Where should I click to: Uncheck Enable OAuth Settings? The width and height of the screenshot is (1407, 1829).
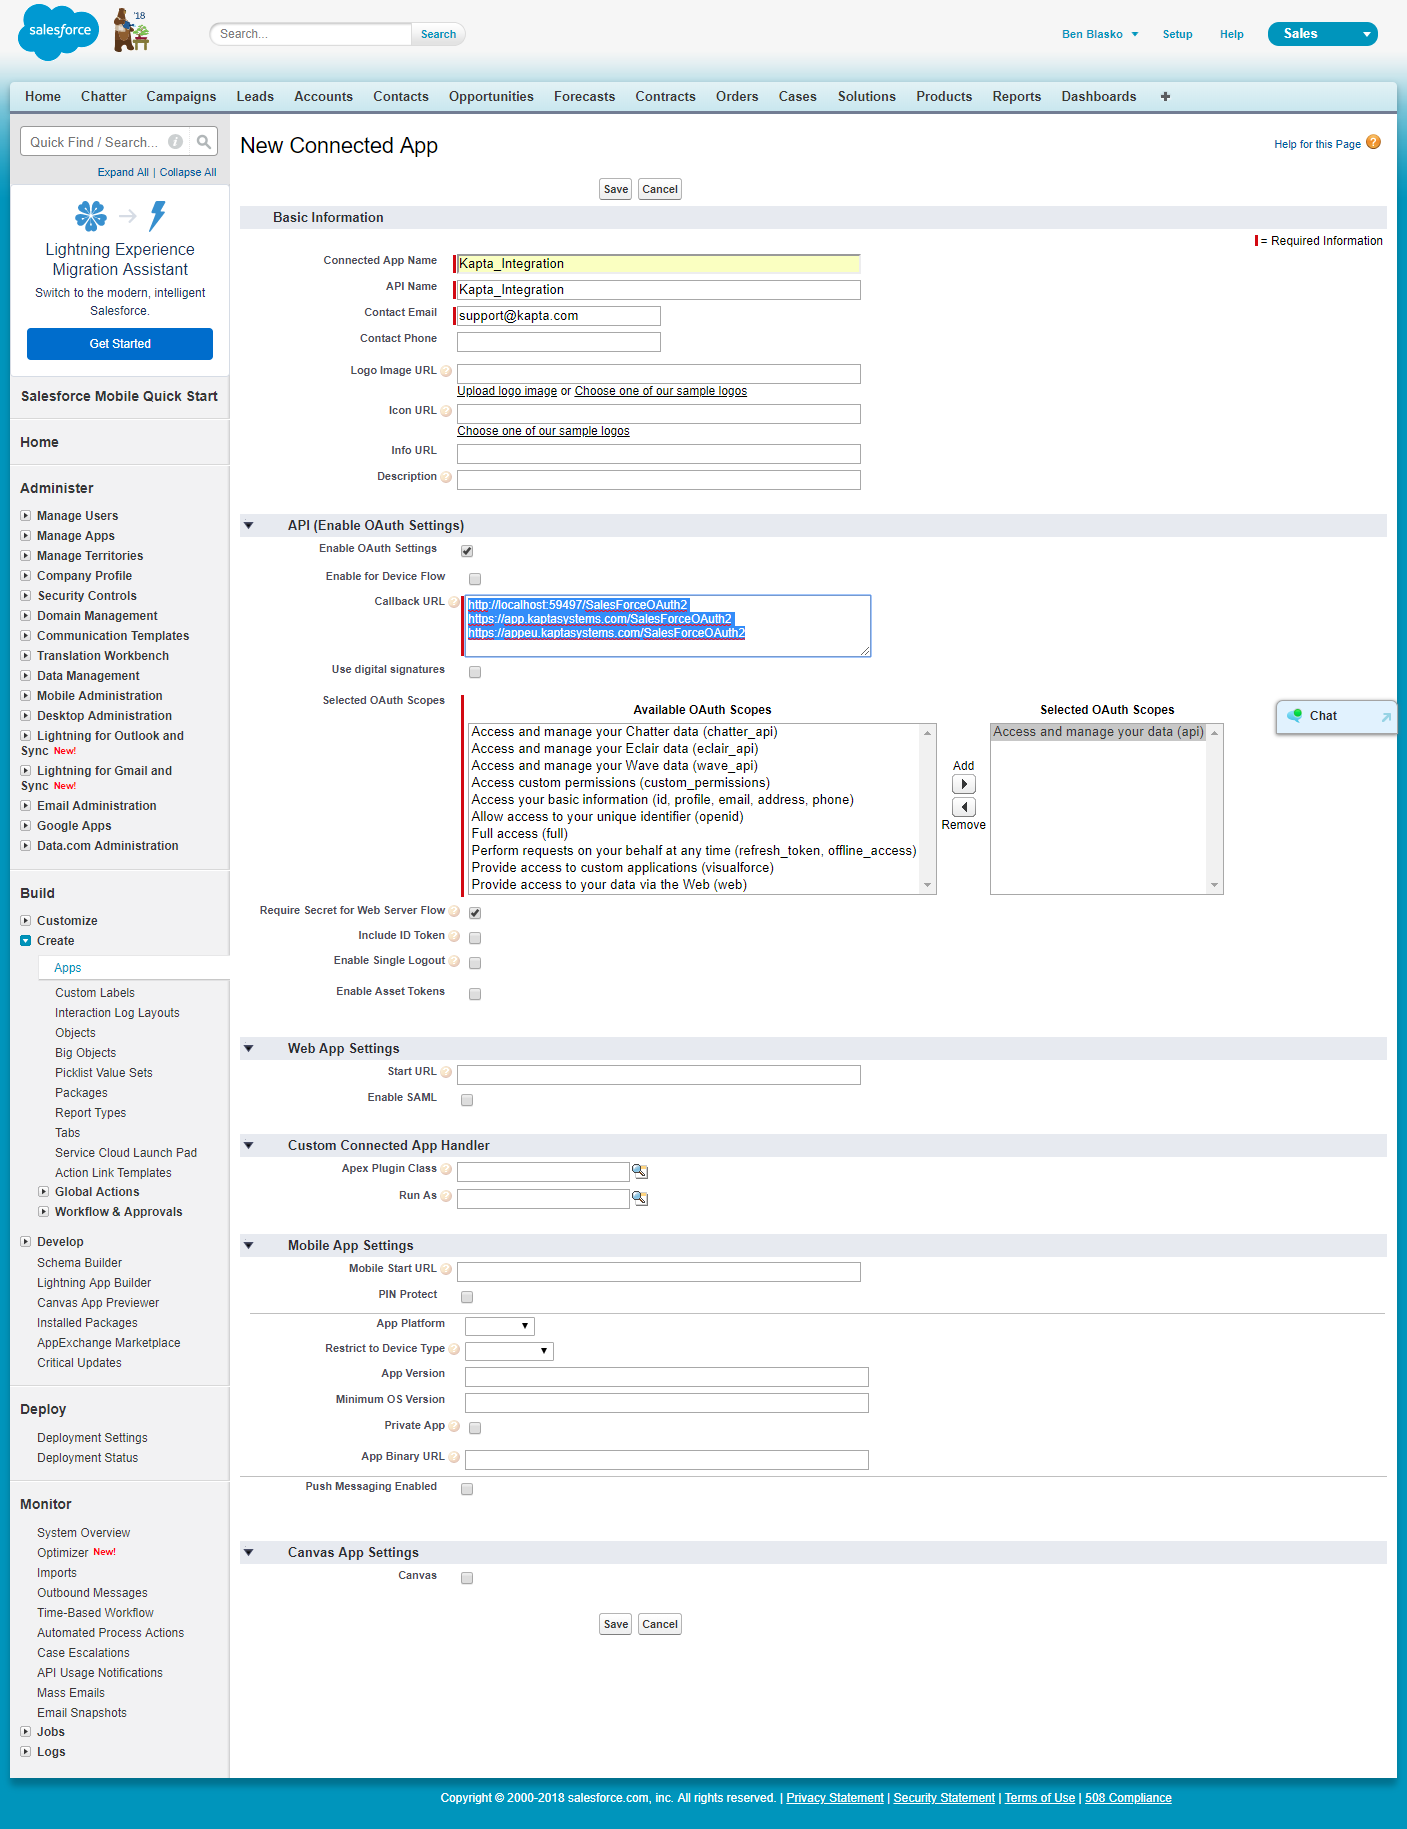[x=467, y=551]
